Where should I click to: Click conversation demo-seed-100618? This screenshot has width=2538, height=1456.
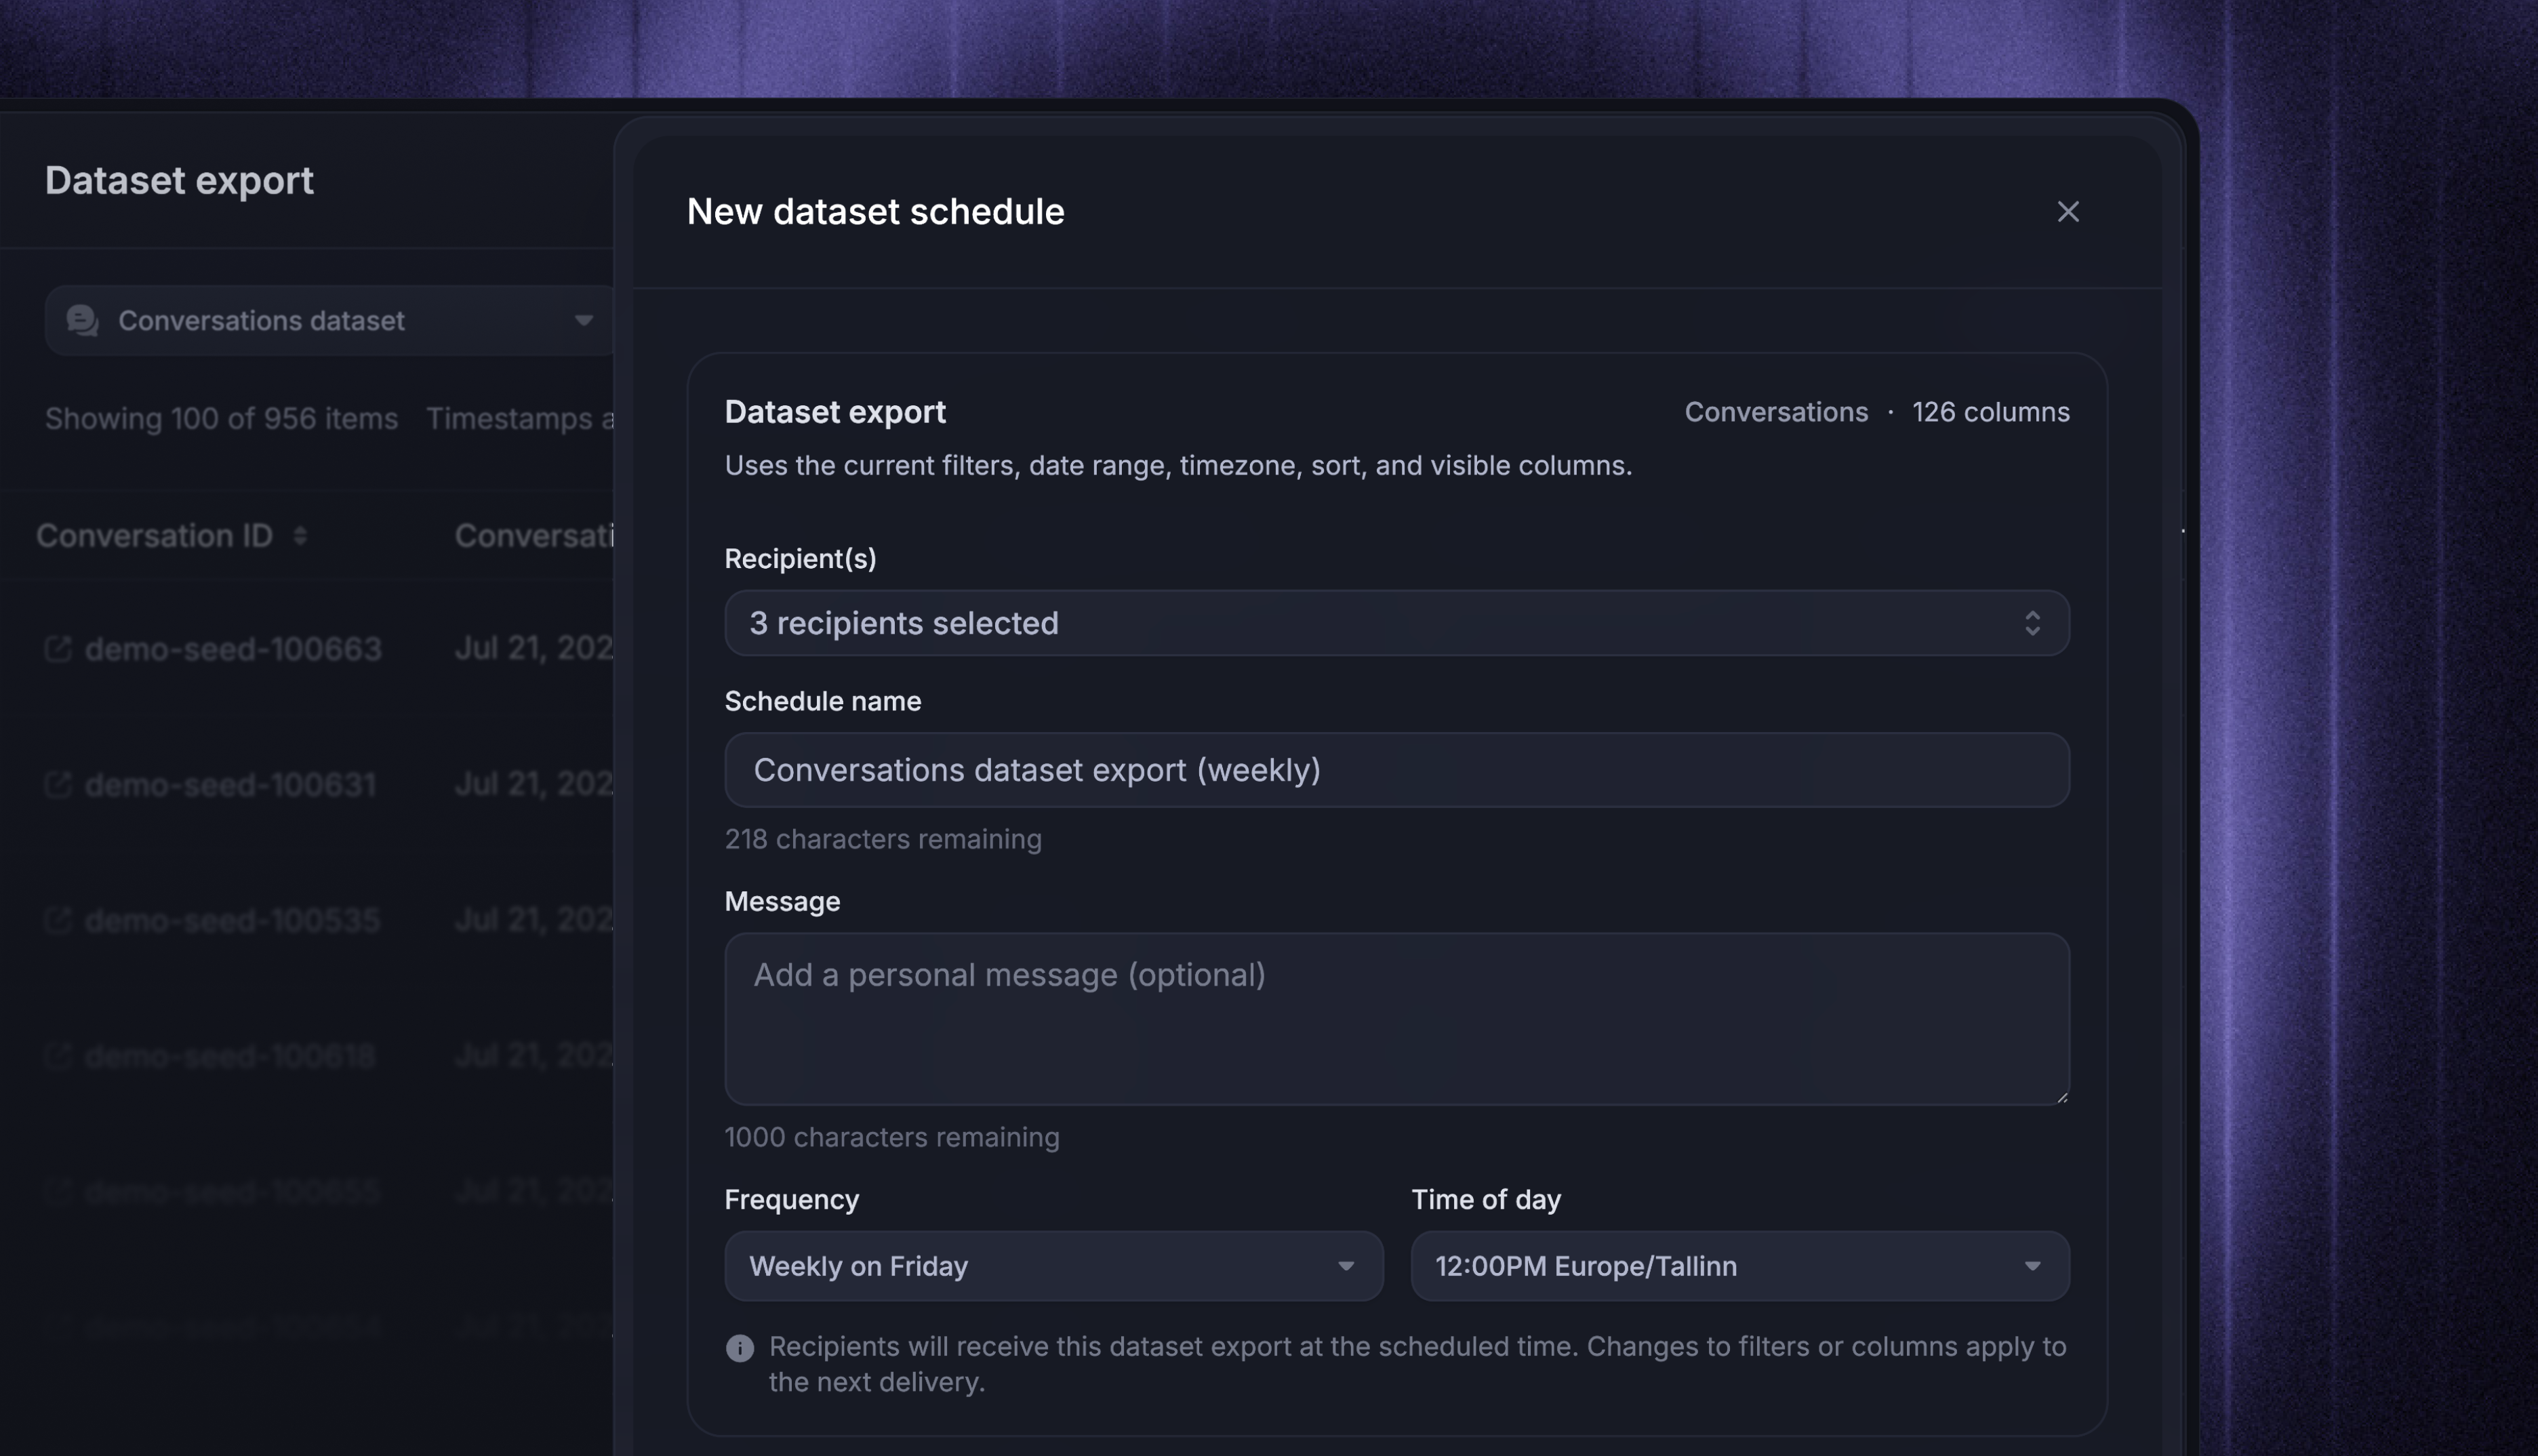point(230,1056)
